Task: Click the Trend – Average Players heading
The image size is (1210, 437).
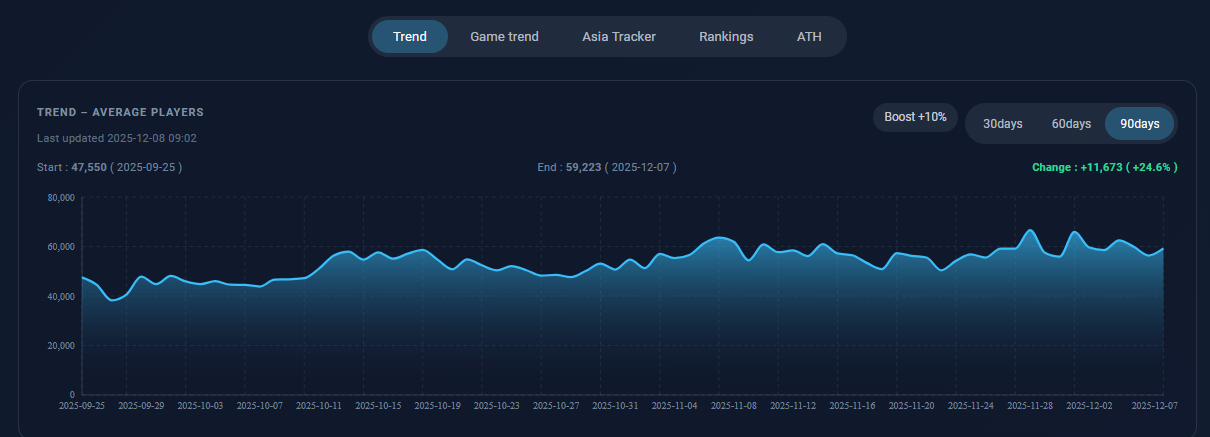Action: (120, 112)
